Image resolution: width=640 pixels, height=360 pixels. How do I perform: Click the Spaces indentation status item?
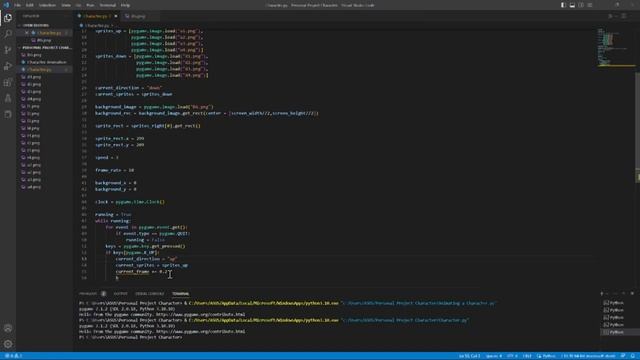493,356
